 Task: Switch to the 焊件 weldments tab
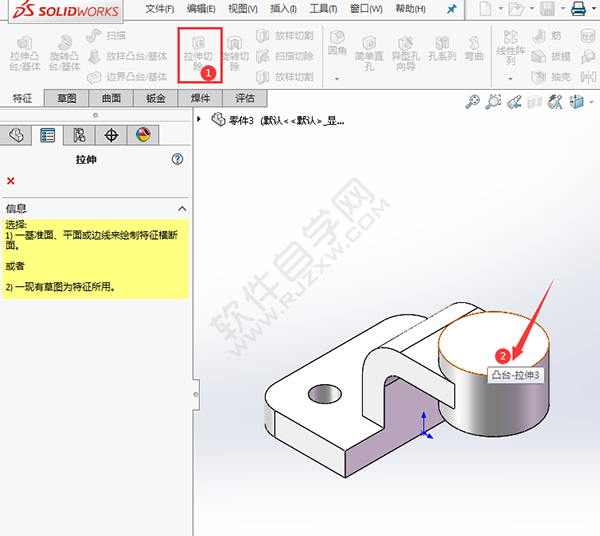pos(200,98)
